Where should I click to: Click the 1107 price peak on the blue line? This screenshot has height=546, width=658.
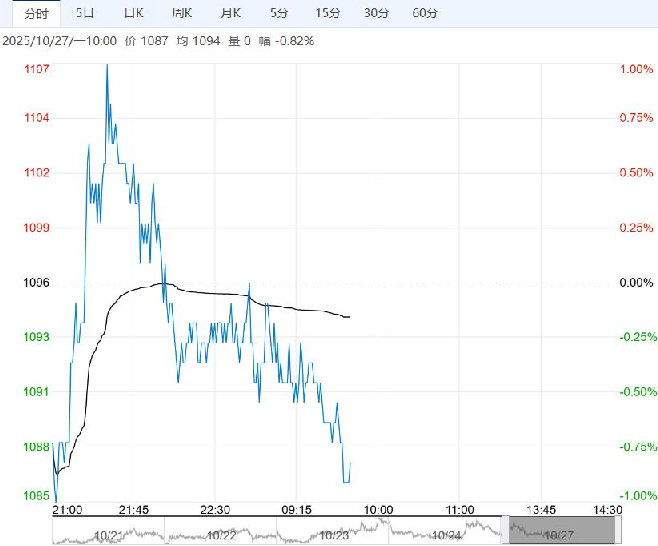coord(106,66)
